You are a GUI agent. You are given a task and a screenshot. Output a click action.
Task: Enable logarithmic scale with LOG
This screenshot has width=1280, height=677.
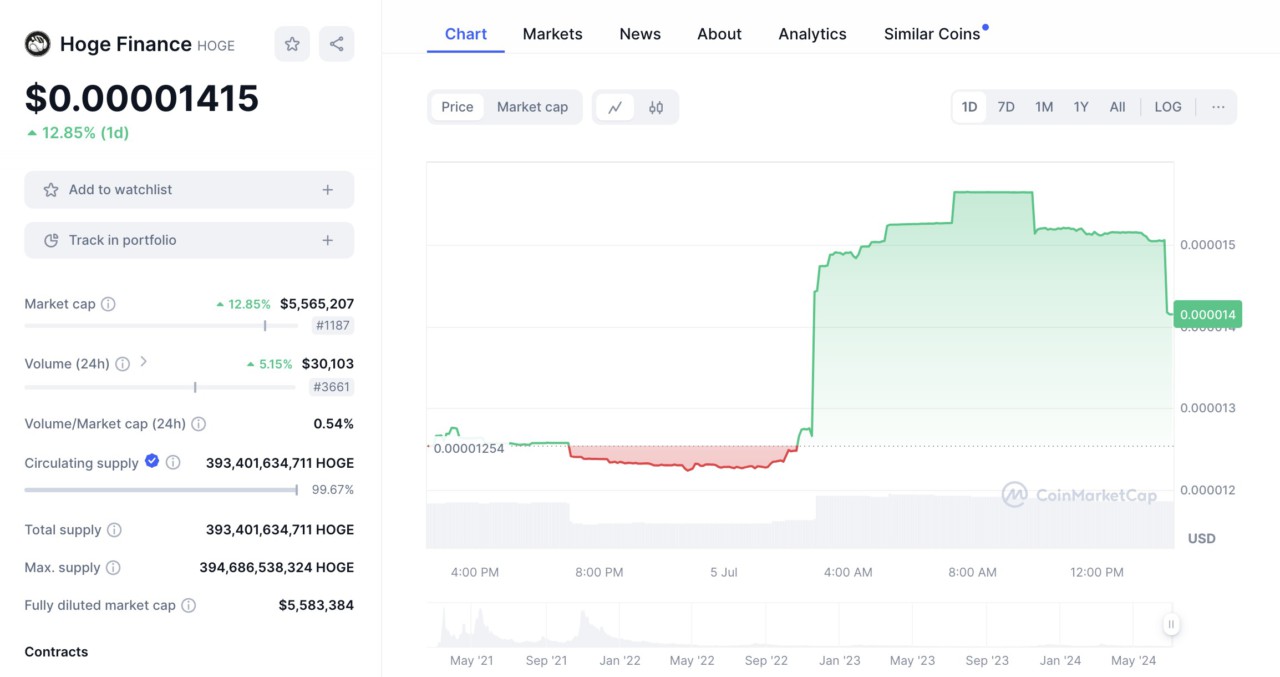point(1167,106)
